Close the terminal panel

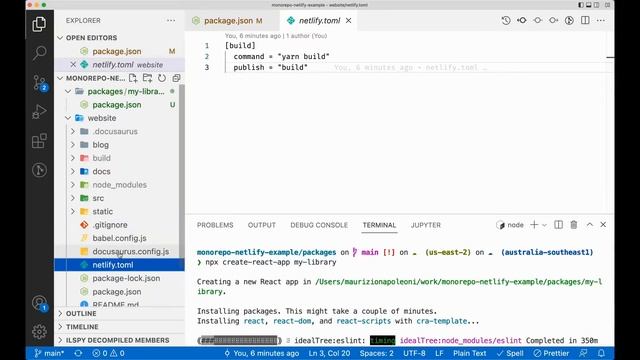[603, 225]
